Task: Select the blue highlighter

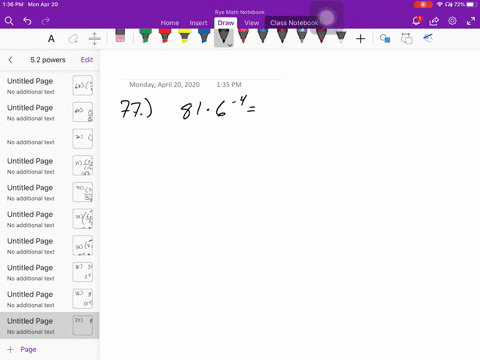Action: click(x=204, y=36)
